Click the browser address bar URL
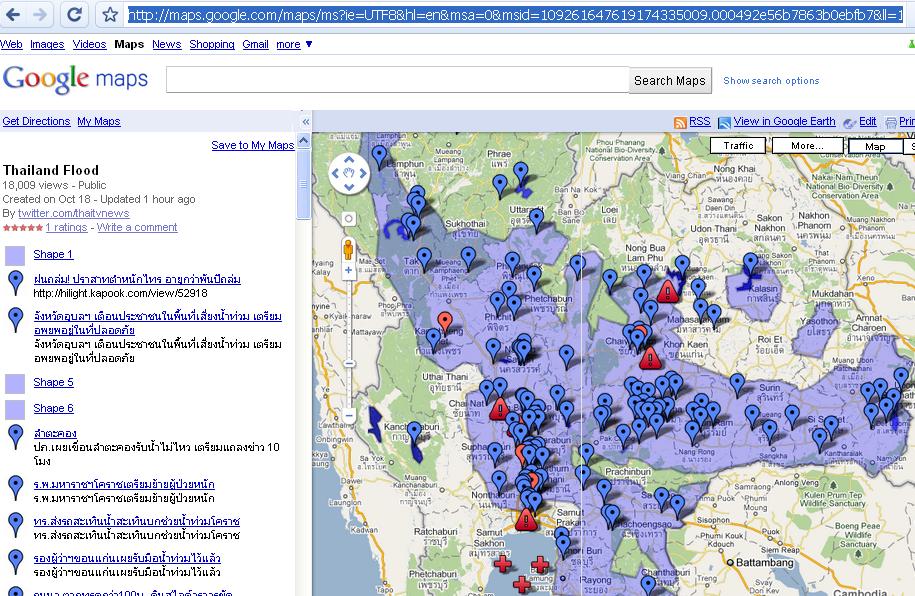Viewport: 915px width, 596px height. (x=516, y=15)
